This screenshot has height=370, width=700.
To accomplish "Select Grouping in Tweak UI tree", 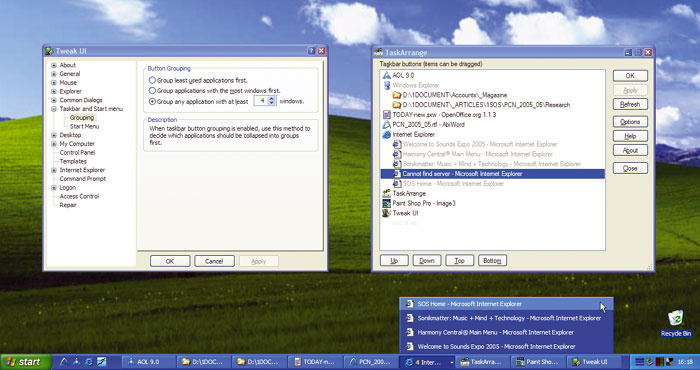I will [x=82, y=118].
